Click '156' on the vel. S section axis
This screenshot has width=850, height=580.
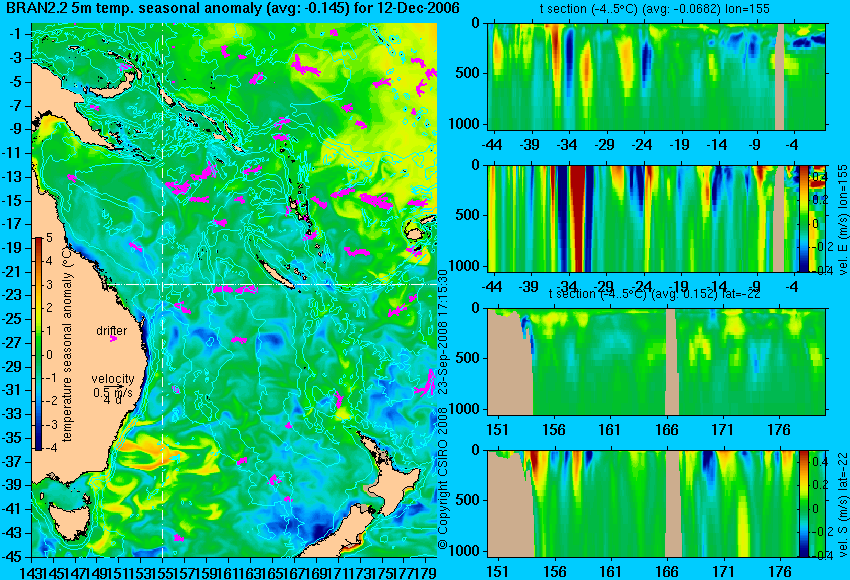click(x=554, y=572)
